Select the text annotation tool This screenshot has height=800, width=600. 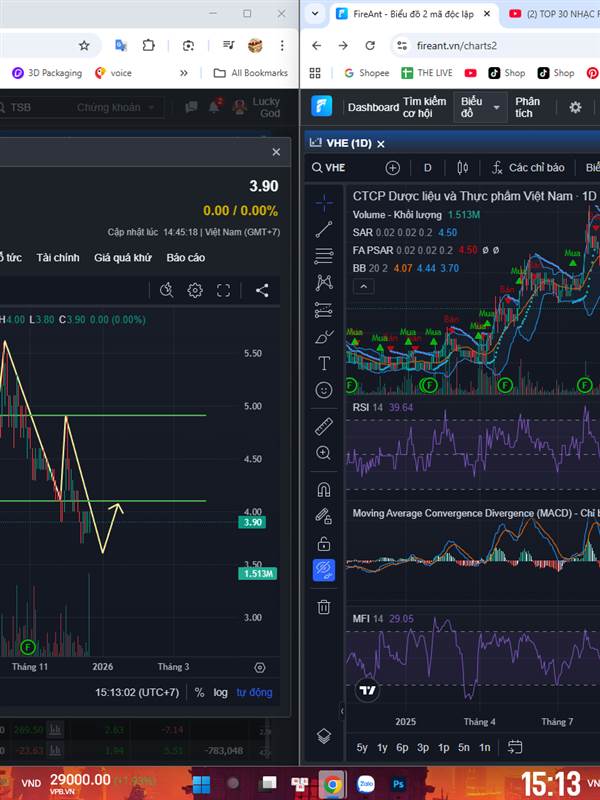323,363
